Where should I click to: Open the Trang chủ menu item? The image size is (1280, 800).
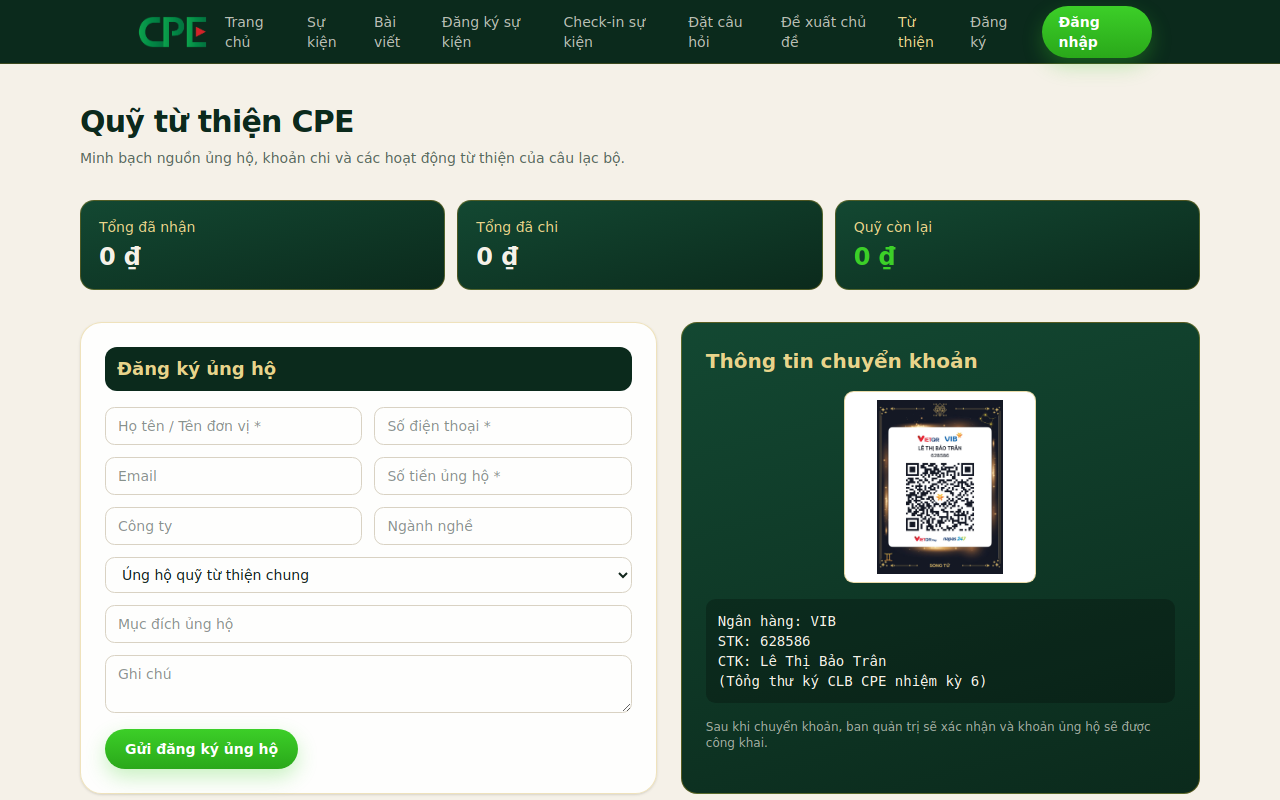[244, 32]
